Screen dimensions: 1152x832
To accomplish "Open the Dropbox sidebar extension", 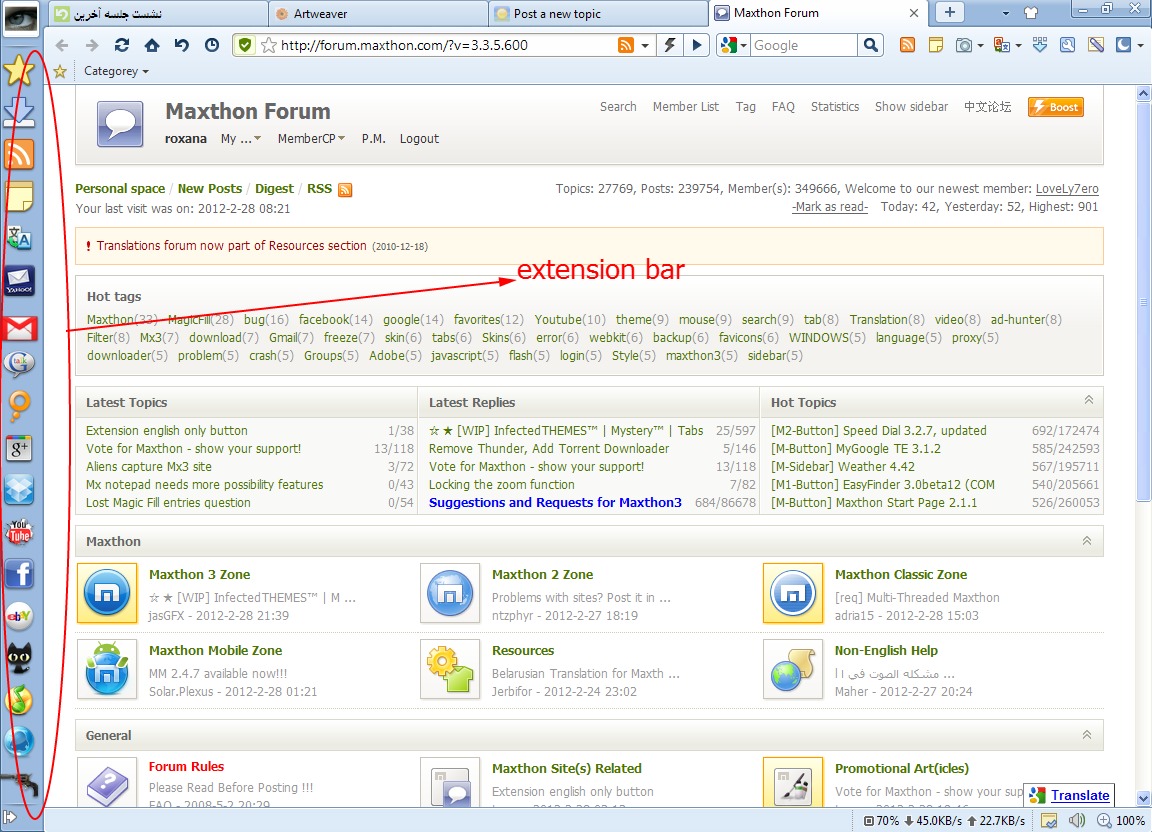I will [19, 490].
